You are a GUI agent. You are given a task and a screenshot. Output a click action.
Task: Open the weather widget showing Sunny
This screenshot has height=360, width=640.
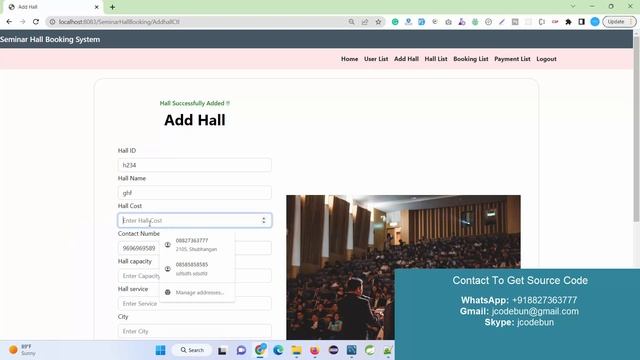pyautogui.click(x=22, y=350)
